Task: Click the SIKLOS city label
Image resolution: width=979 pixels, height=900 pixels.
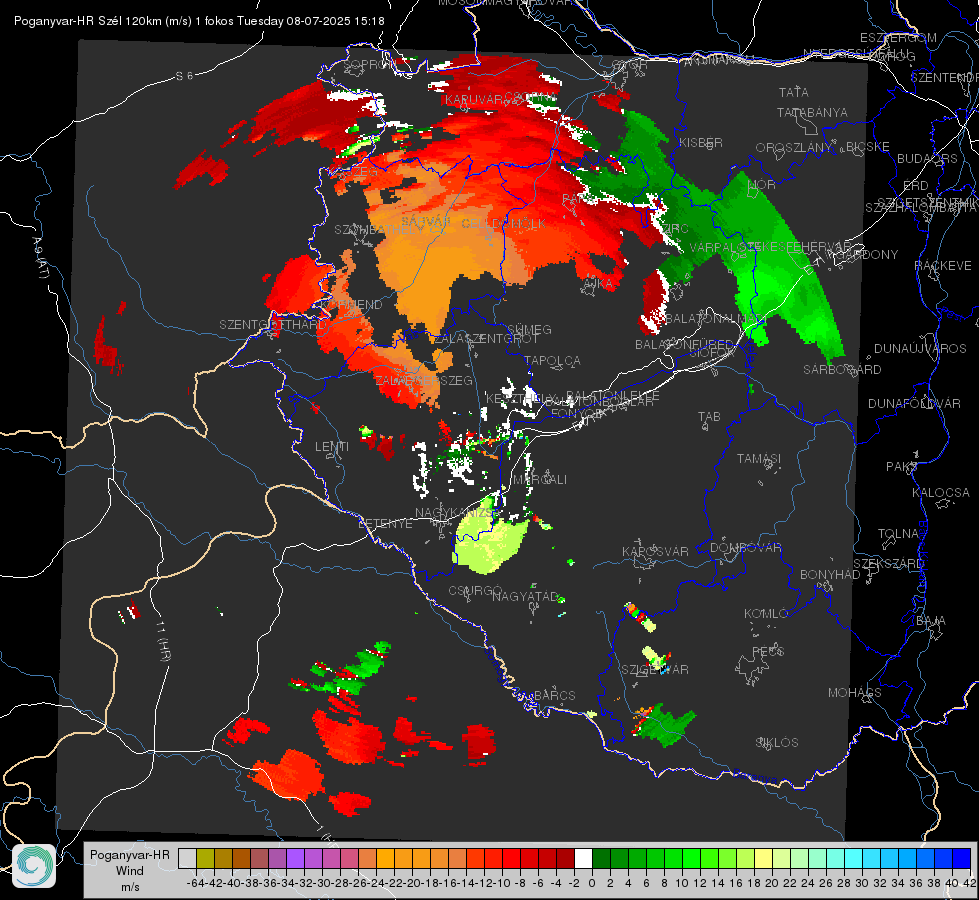Action: [777, 742]
